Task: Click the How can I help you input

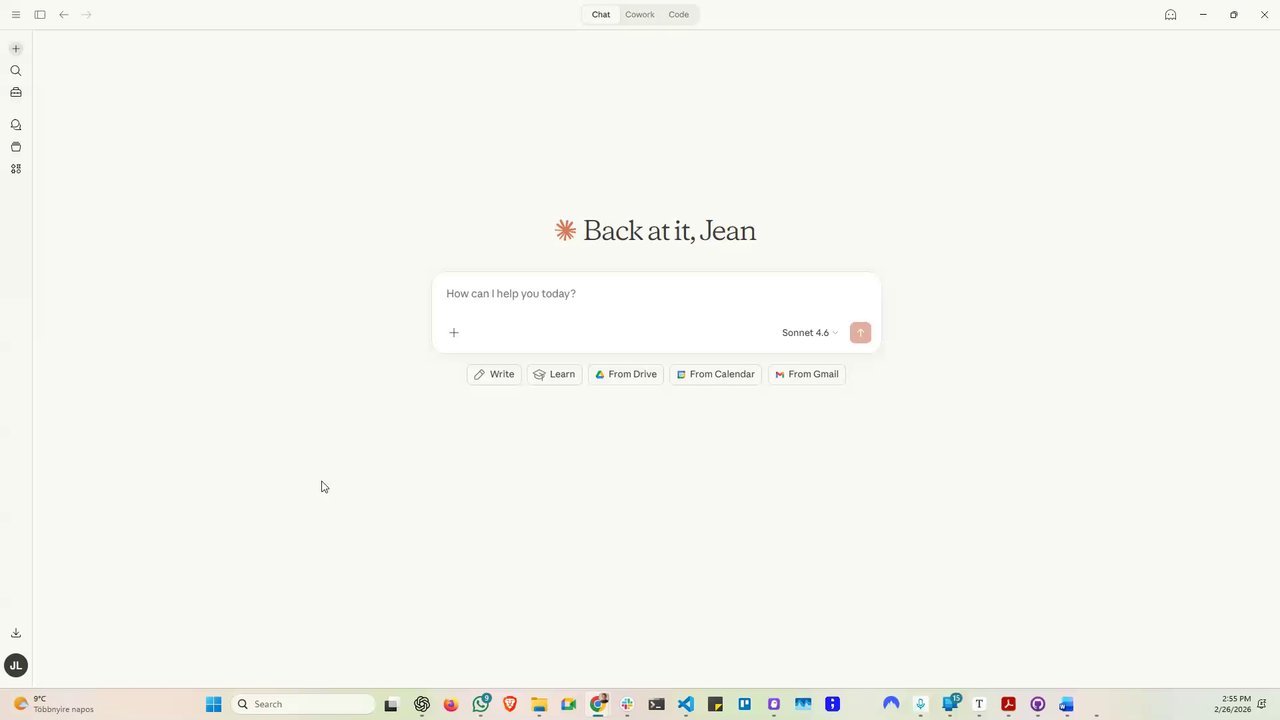Action: tap(656, 294)
